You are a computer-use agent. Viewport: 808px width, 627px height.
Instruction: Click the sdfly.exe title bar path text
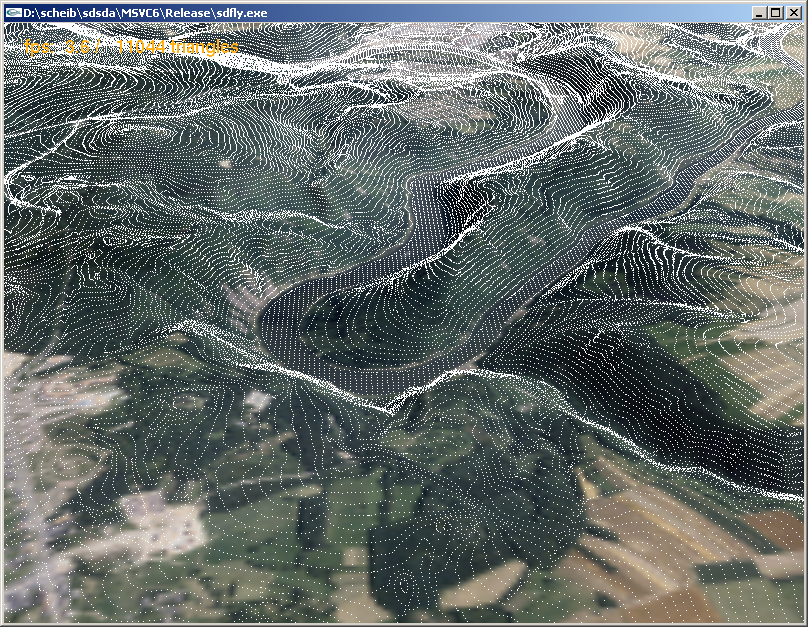145,13
